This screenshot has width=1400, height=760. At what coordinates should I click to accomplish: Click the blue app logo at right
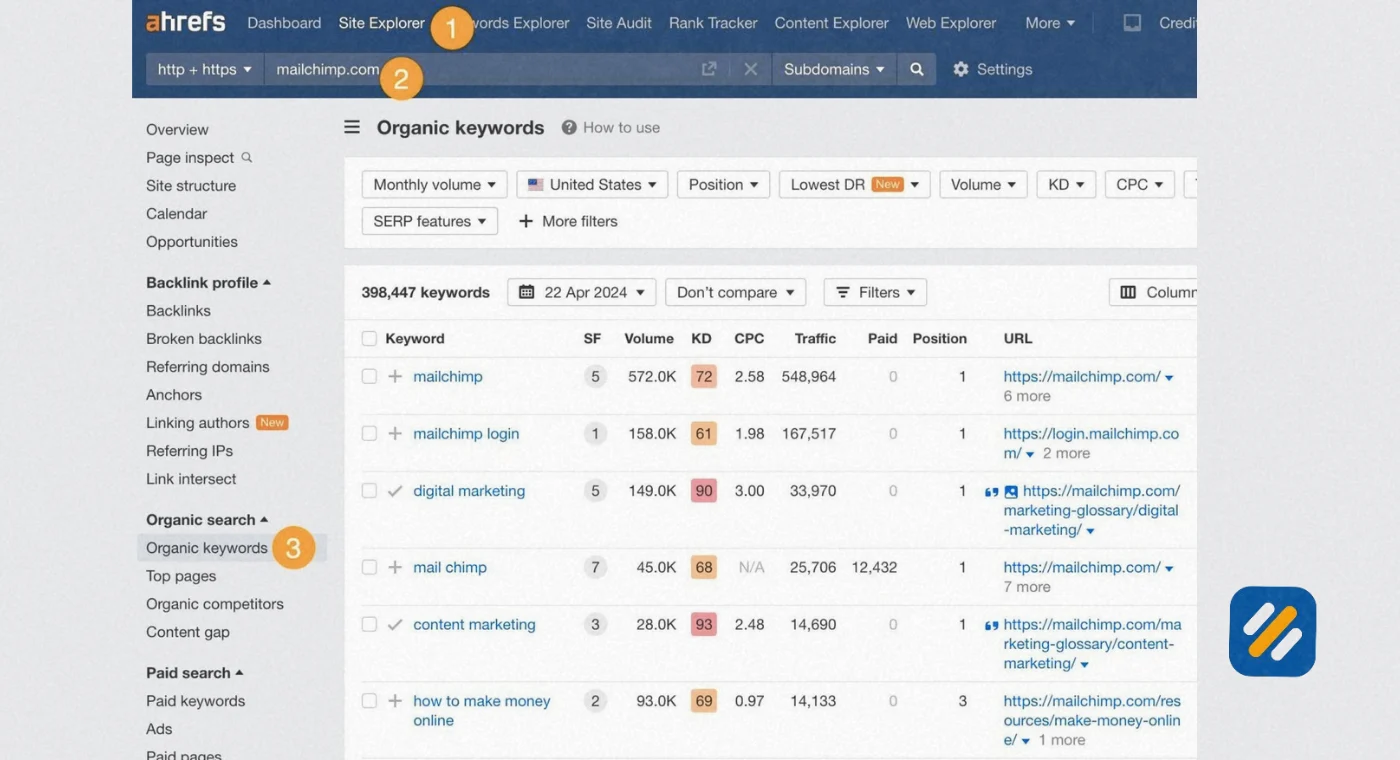(1272, 631)
